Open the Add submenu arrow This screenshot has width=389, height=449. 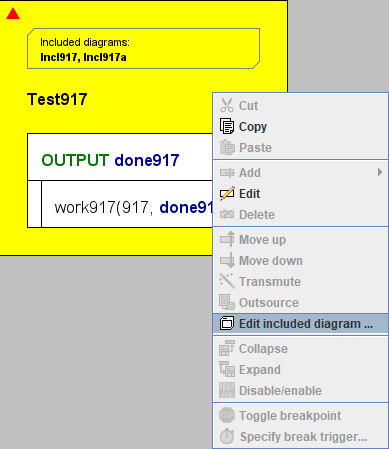(x=380, y=172)
